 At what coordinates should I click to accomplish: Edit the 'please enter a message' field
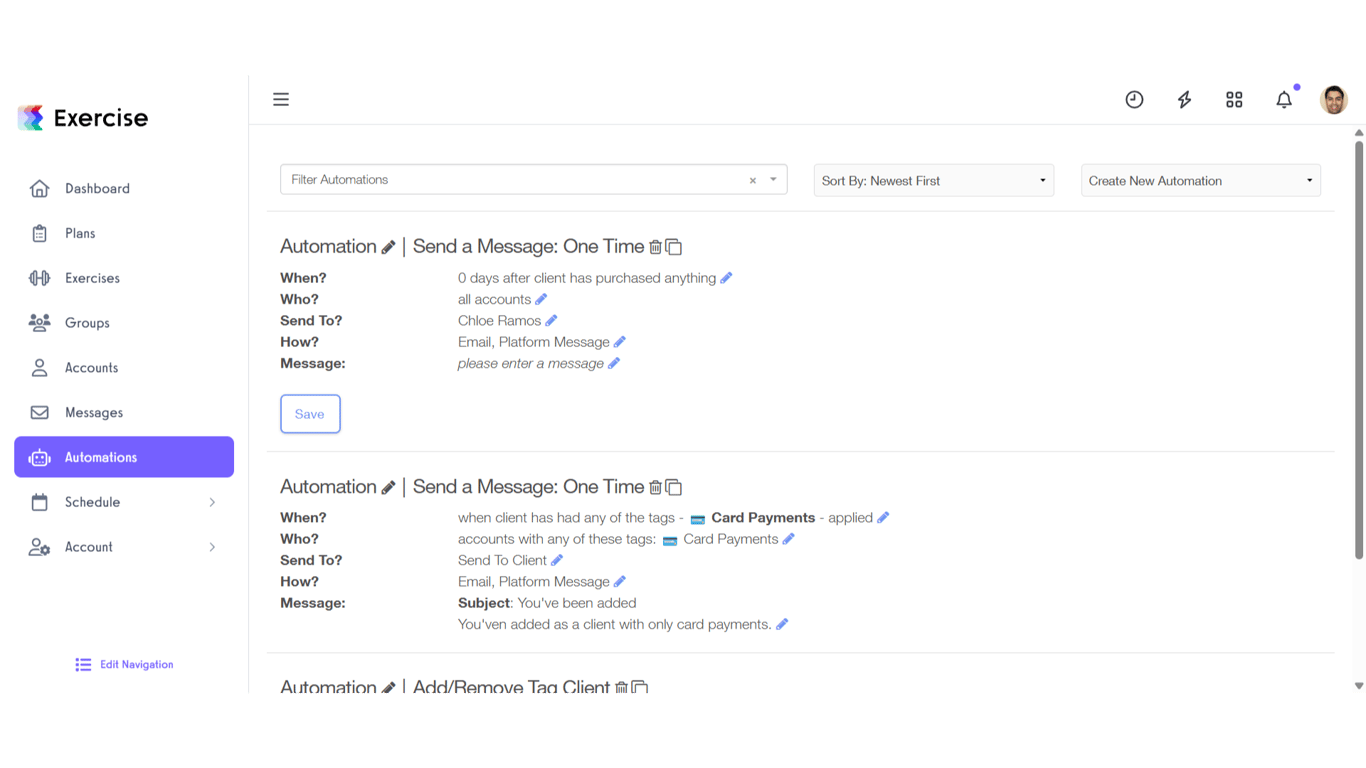click(x=614, y=364)
